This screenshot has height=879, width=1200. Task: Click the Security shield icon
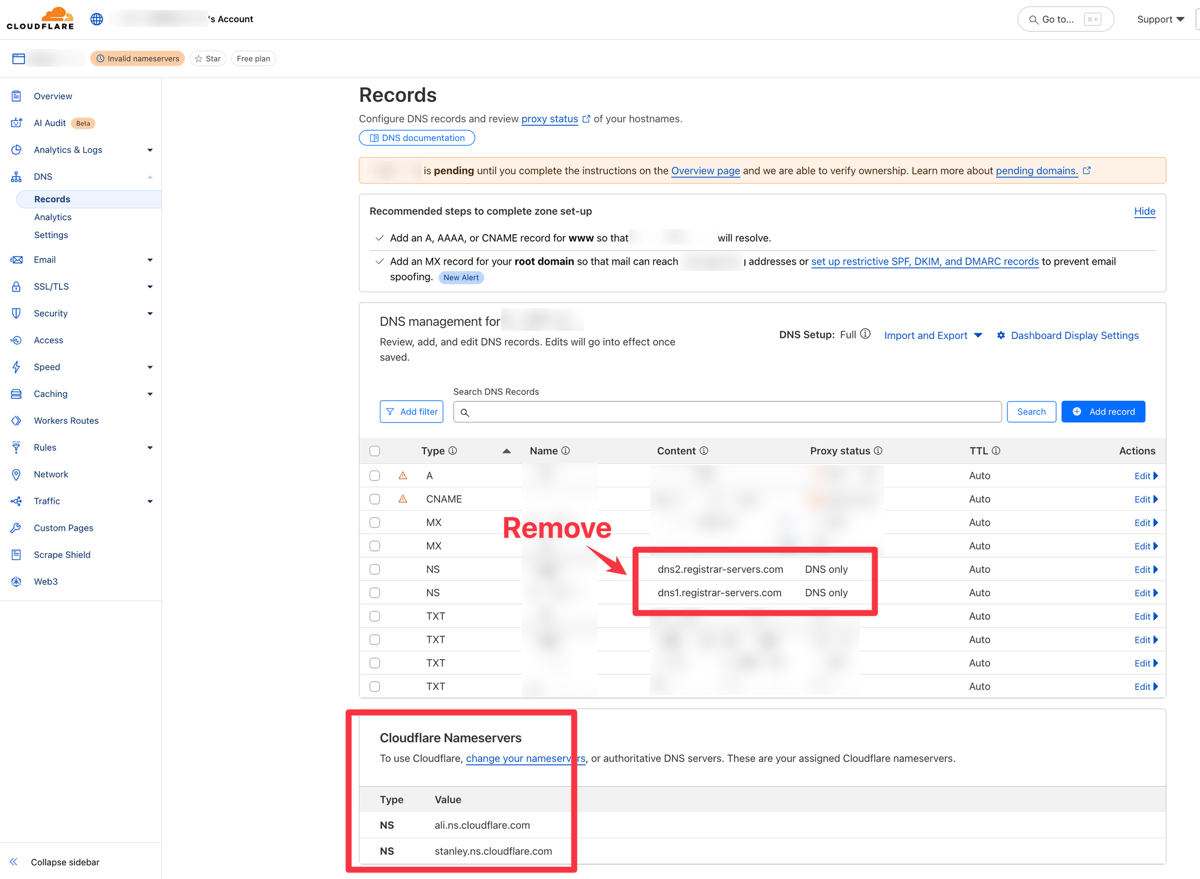point(16,313)
